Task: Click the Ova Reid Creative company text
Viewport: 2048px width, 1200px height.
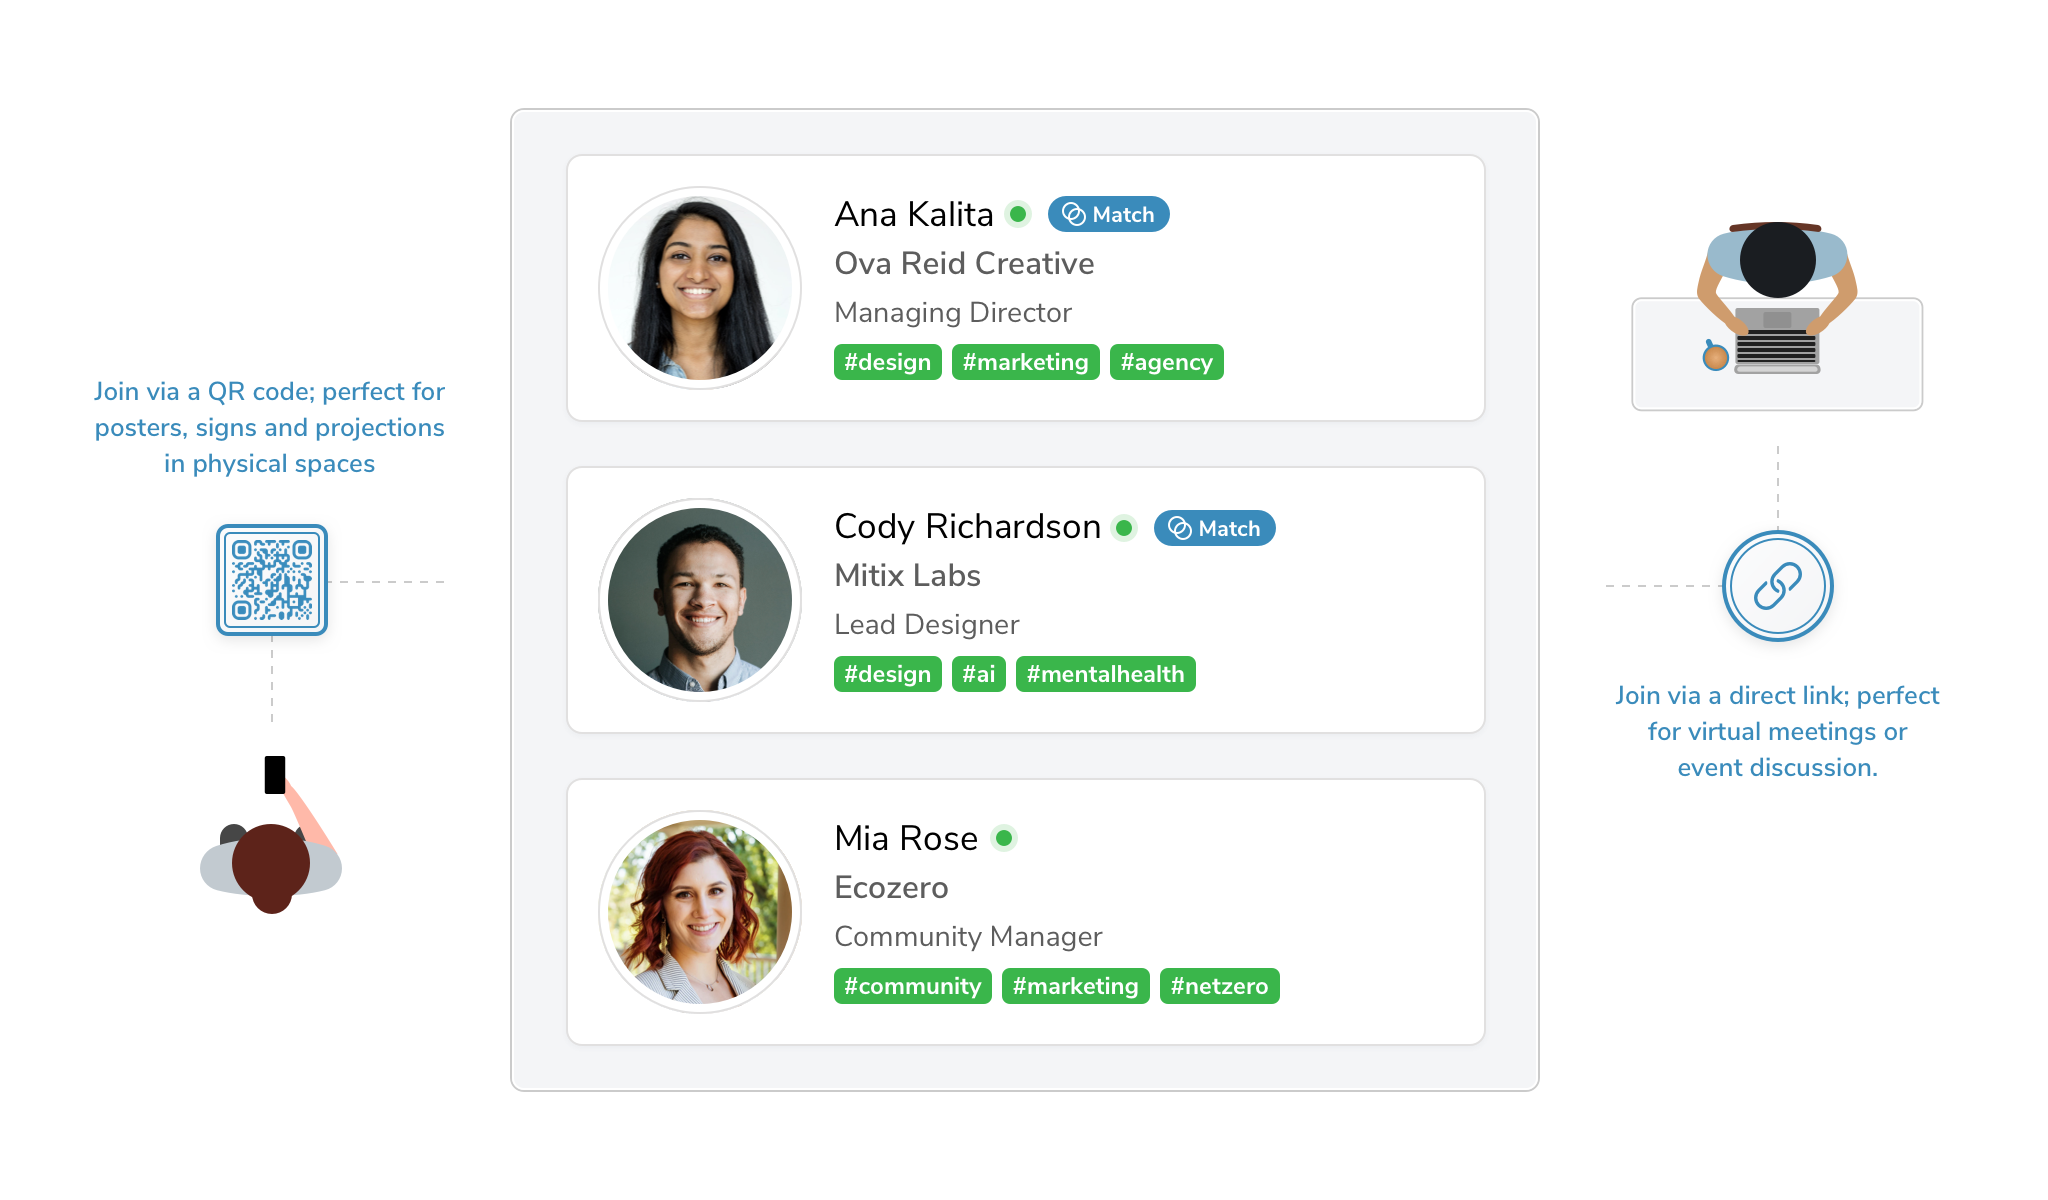Action: pyautogui.click(x=964, y=263)
